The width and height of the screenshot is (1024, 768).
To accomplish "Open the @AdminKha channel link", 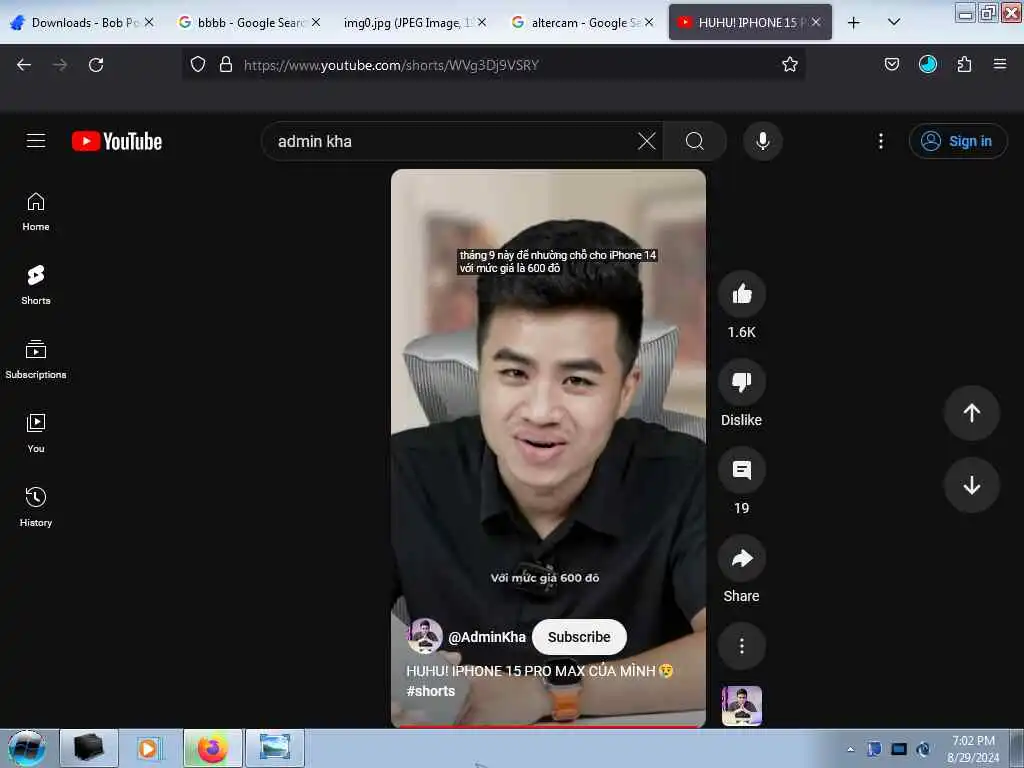I will click(487, 637).
